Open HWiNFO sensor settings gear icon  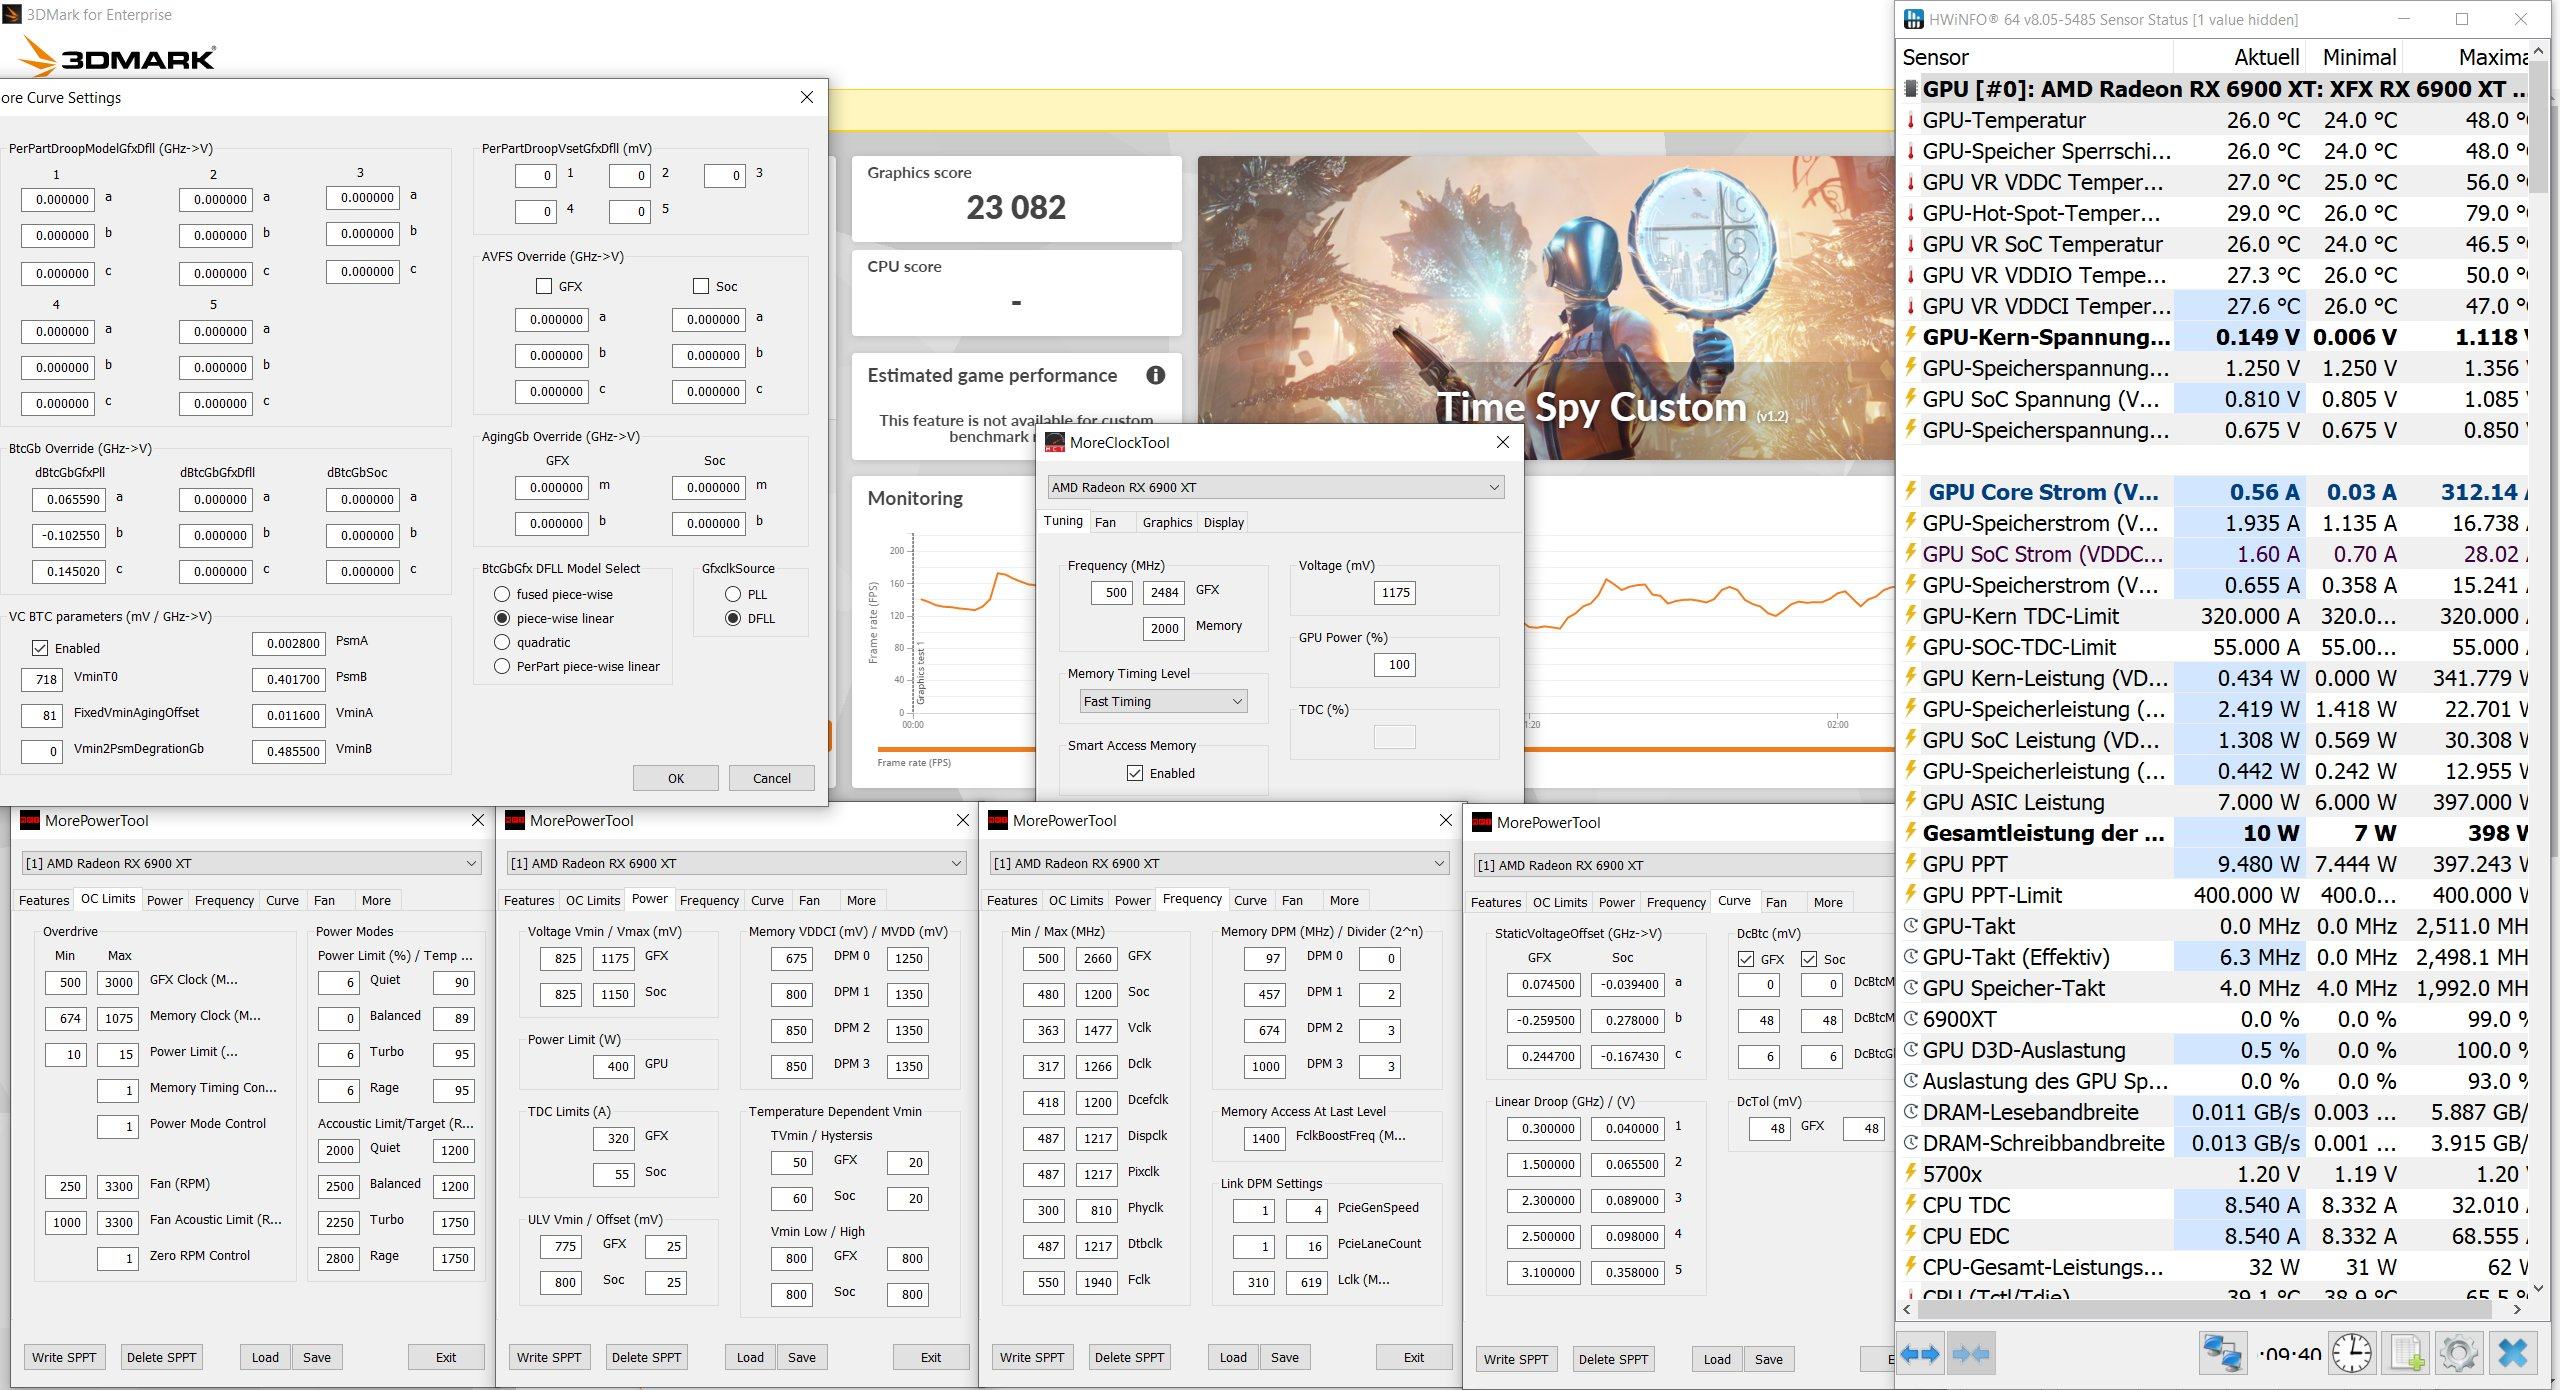coord(2458,1354)
